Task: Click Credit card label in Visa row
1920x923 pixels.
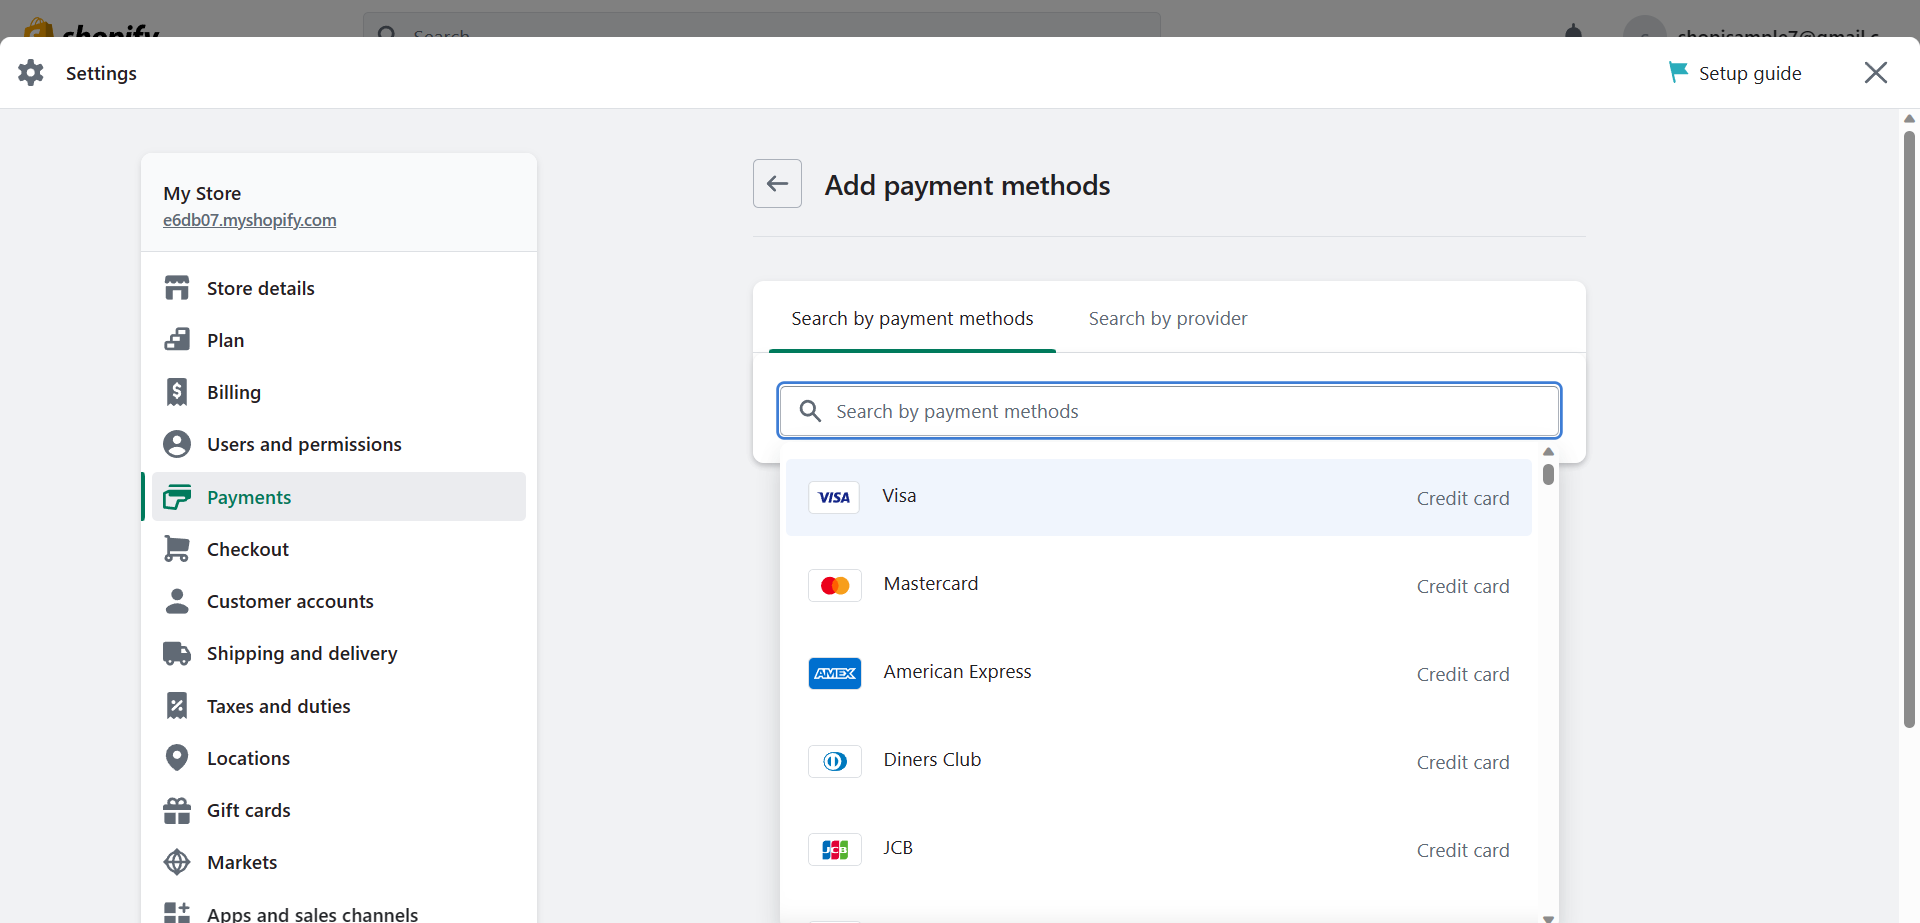Action: point(1463,498)
